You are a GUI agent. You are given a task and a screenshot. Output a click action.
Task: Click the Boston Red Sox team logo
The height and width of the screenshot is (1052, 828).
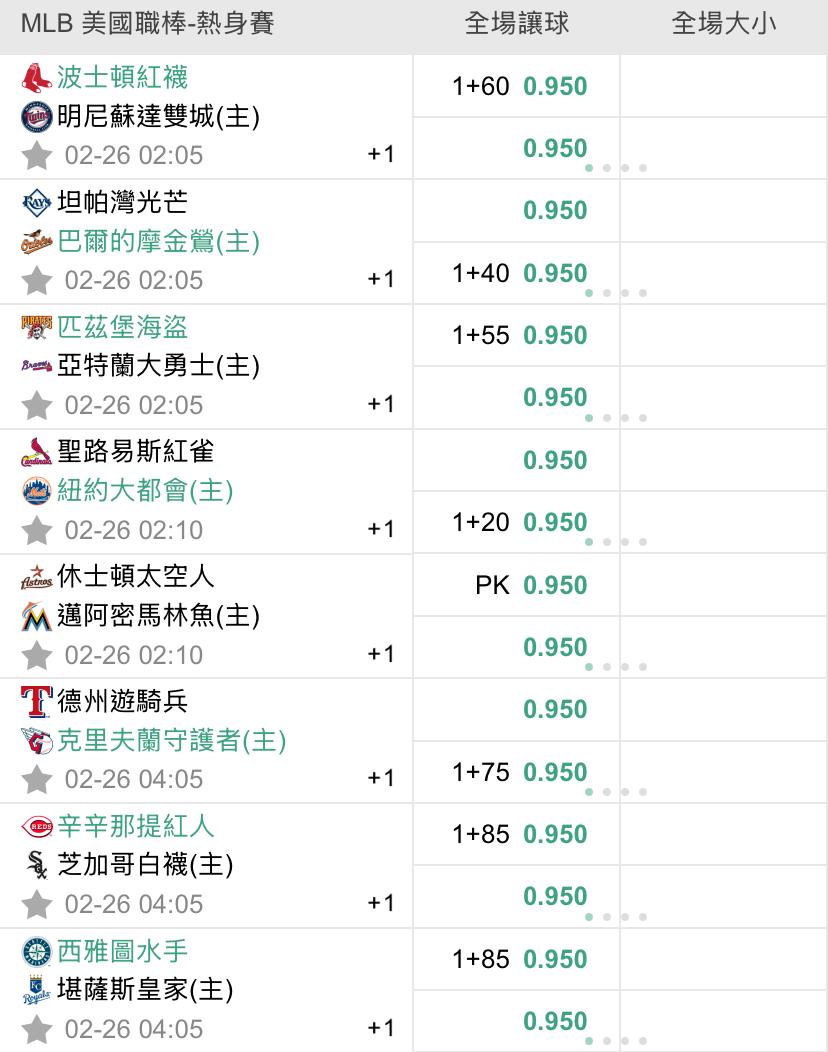(36, 78)
